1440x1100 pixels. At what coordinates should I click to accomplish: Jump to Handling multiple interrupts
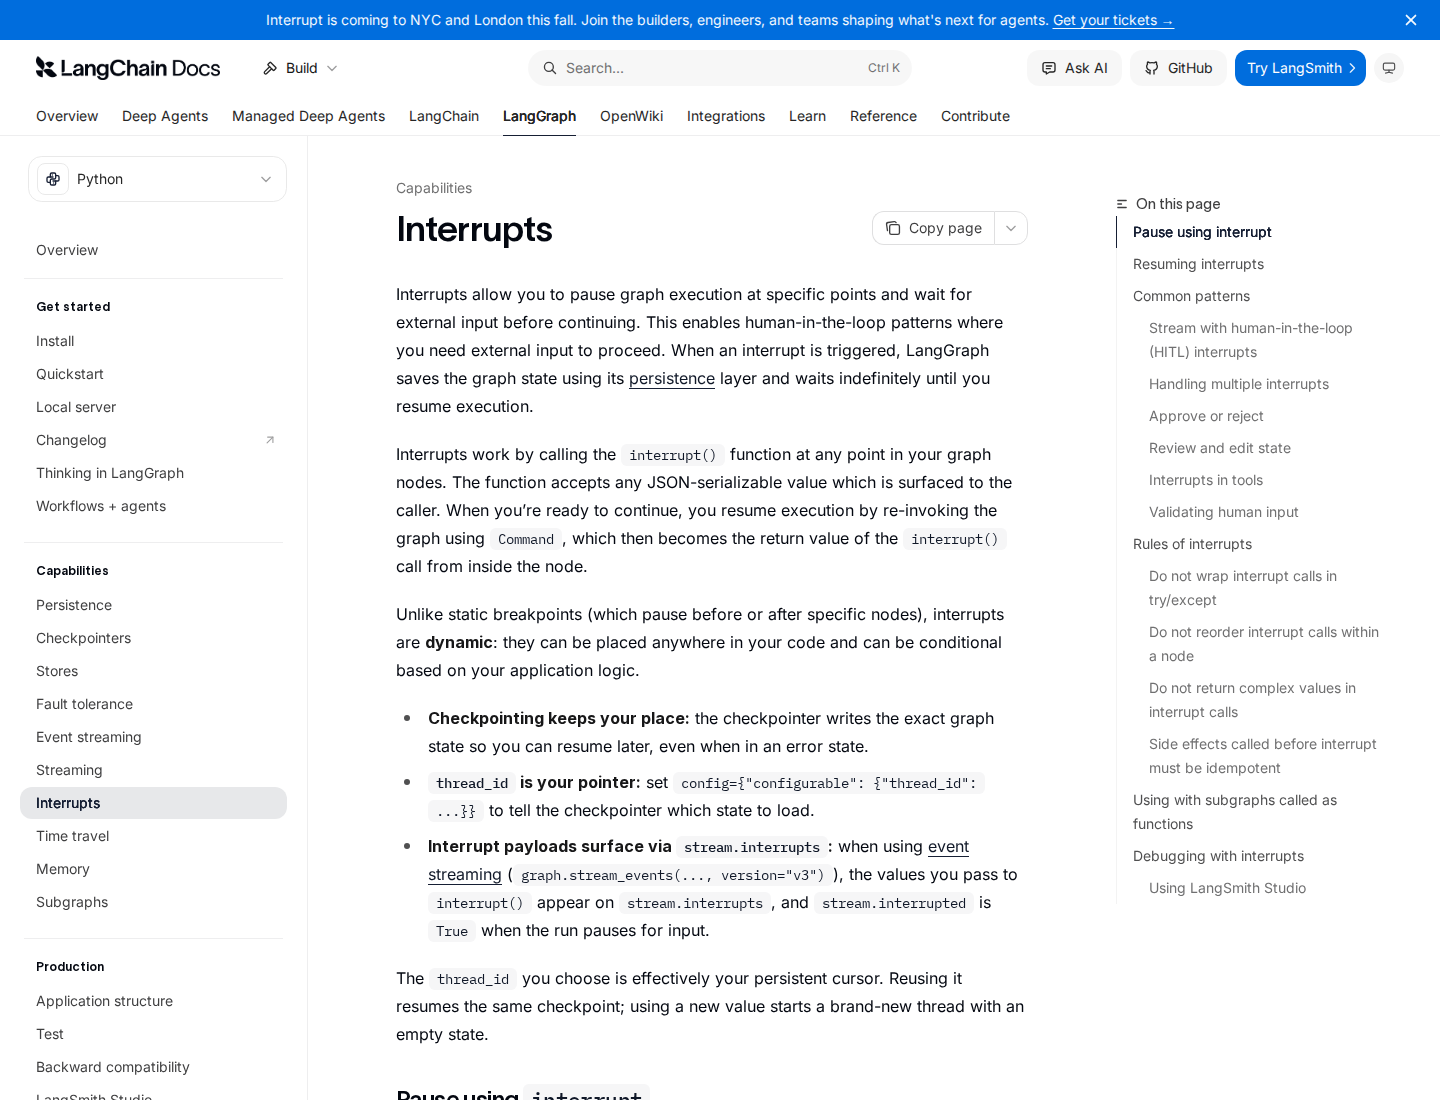coord(1239,384)
